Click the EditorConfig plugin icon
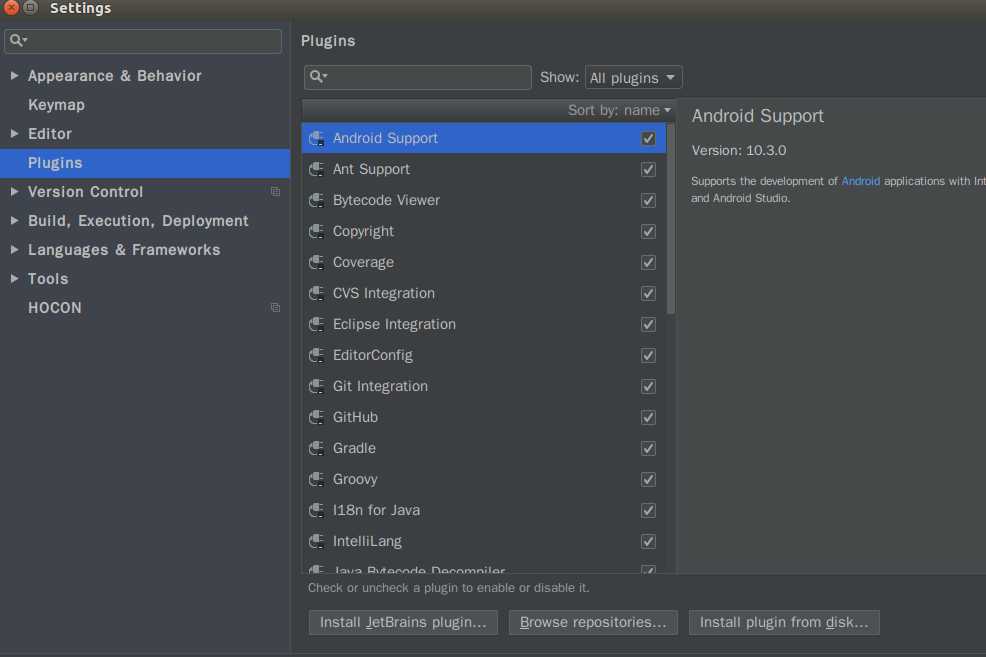986x657 pixels. click(317, 355)
